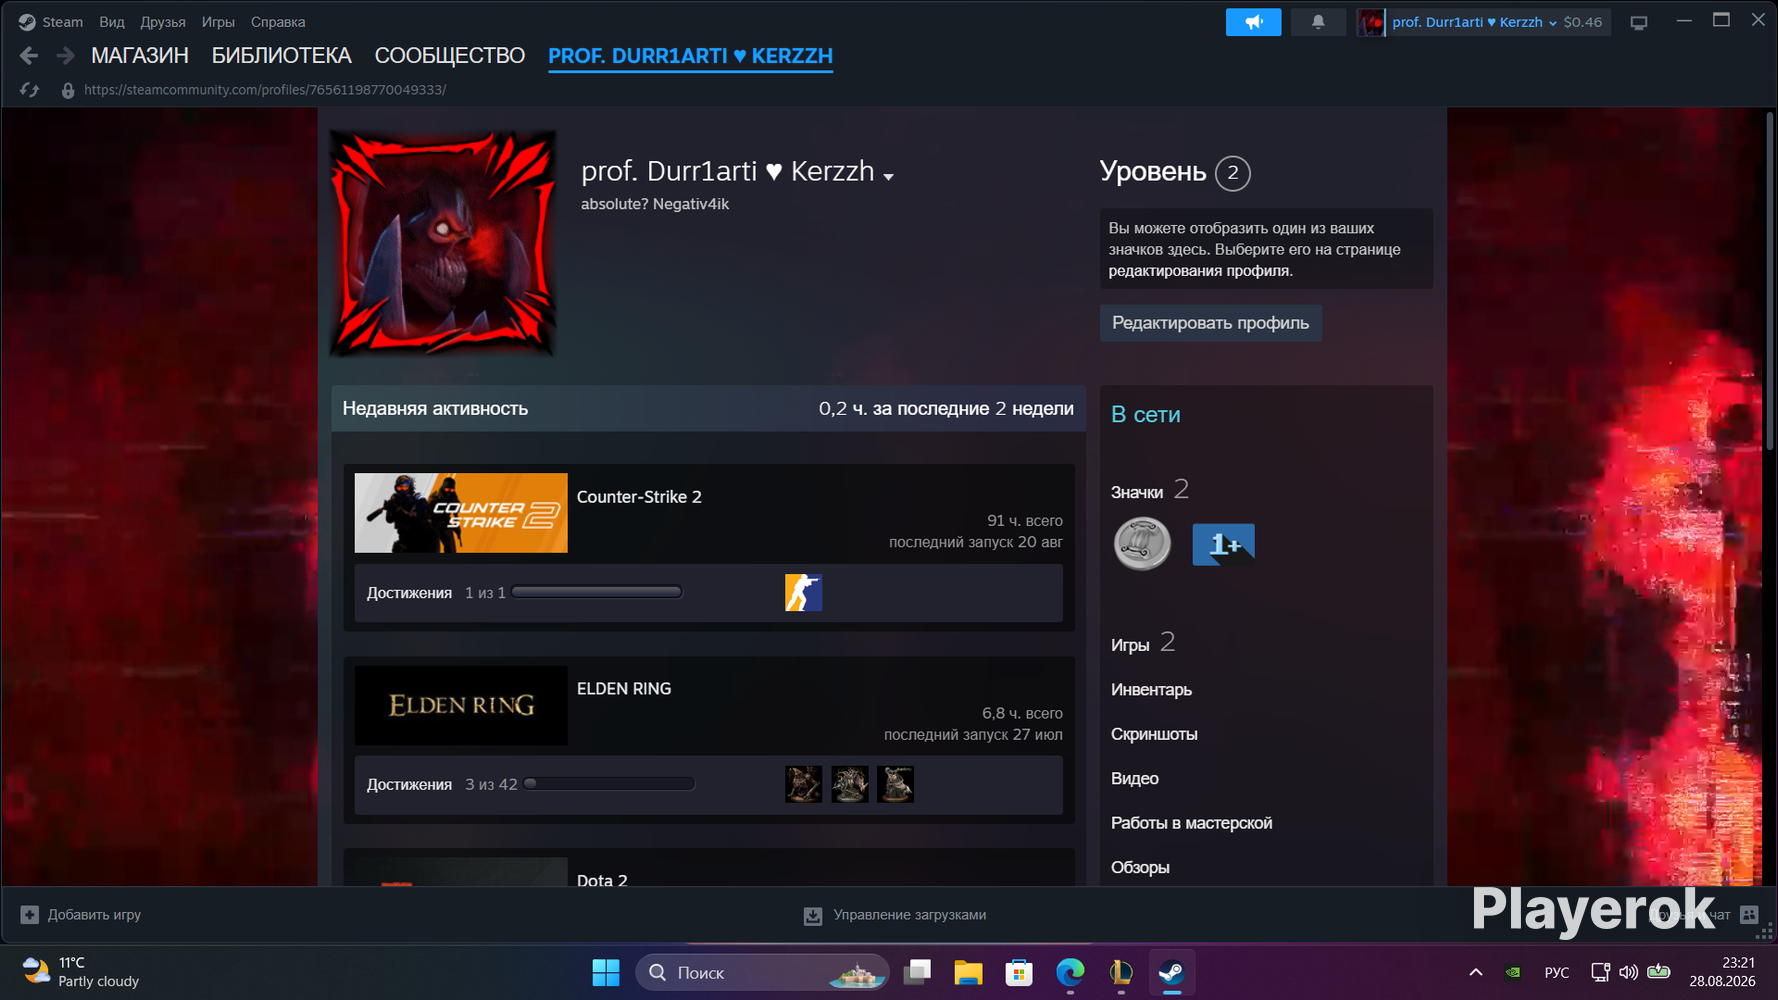Viewport: 1778px width, 1000px height.
Task: Open the Friends and Chat people icon
Action: pos(1749,915)
